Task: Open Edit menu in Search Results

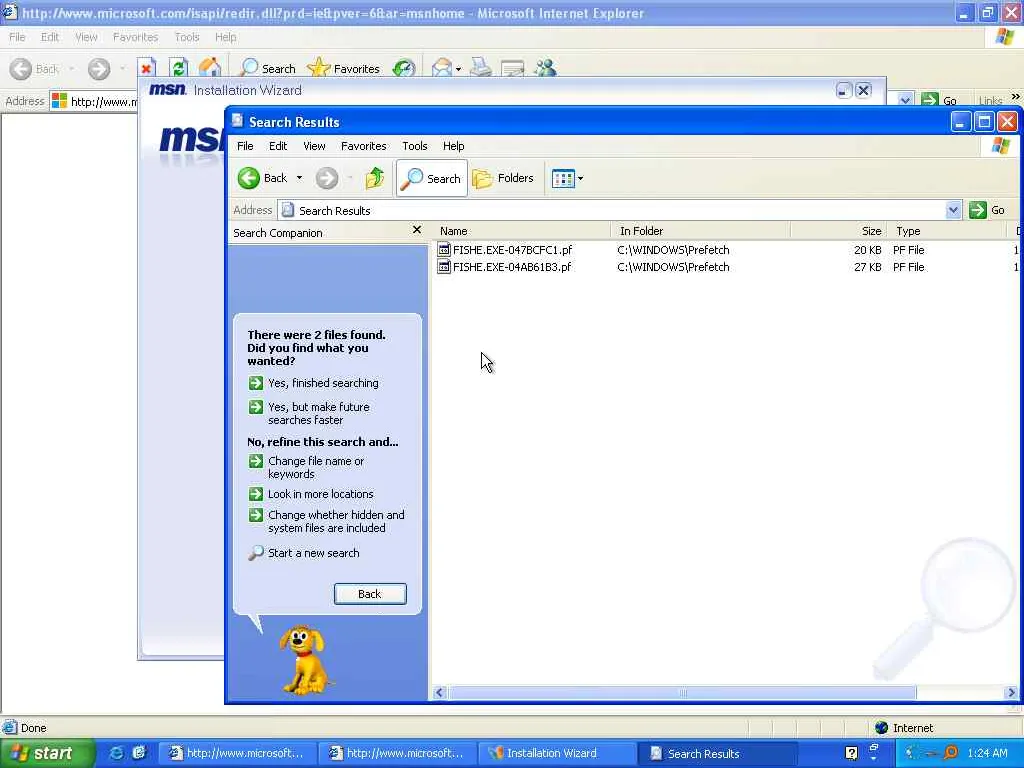Action: [278, 146]
